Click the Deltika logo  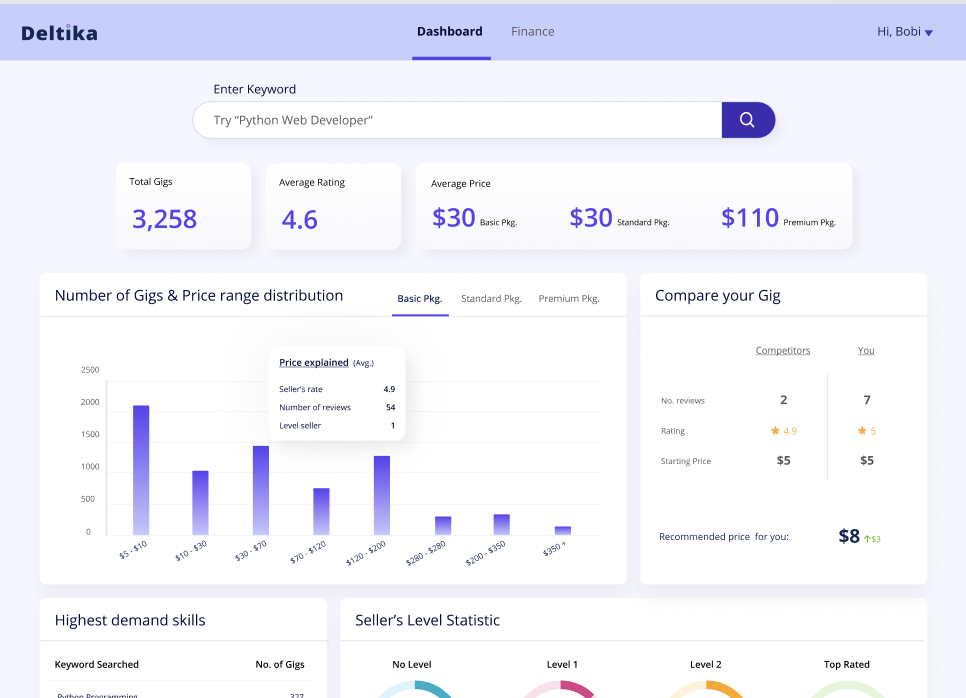tap(60, 33)
